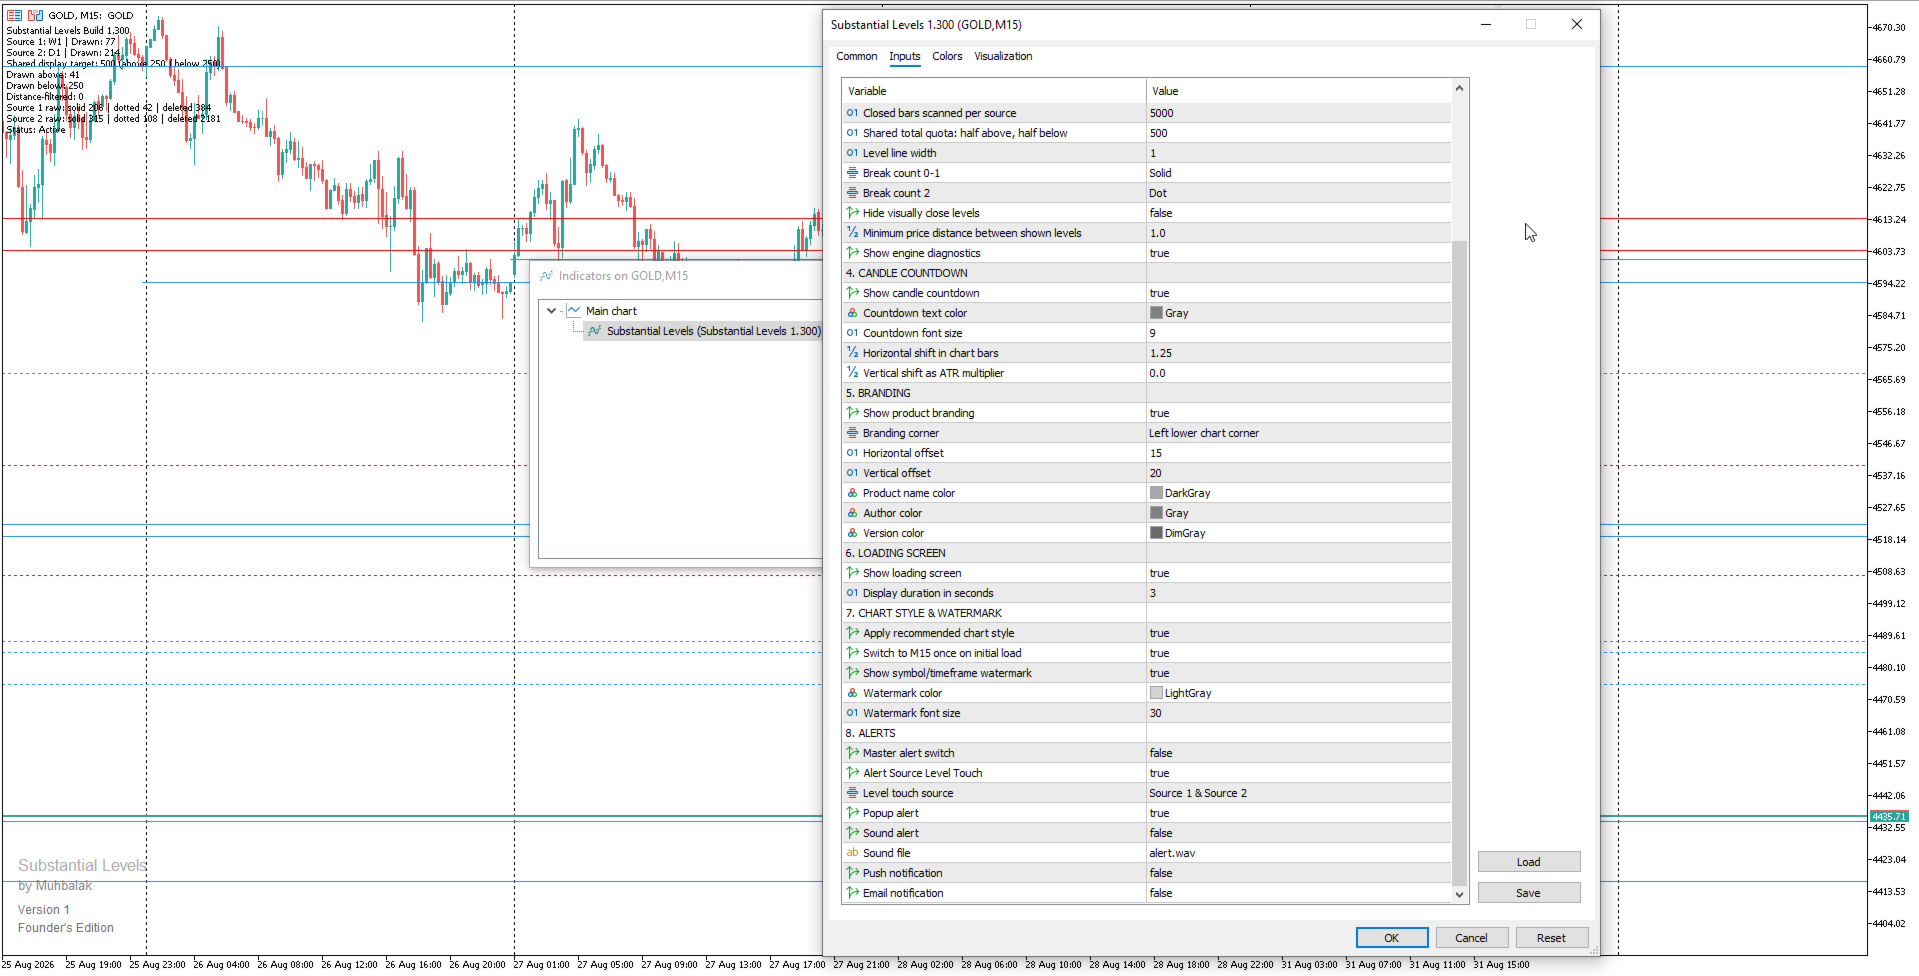
Task: Toggle the Master alert switch value
Action: coord(1298,753)
